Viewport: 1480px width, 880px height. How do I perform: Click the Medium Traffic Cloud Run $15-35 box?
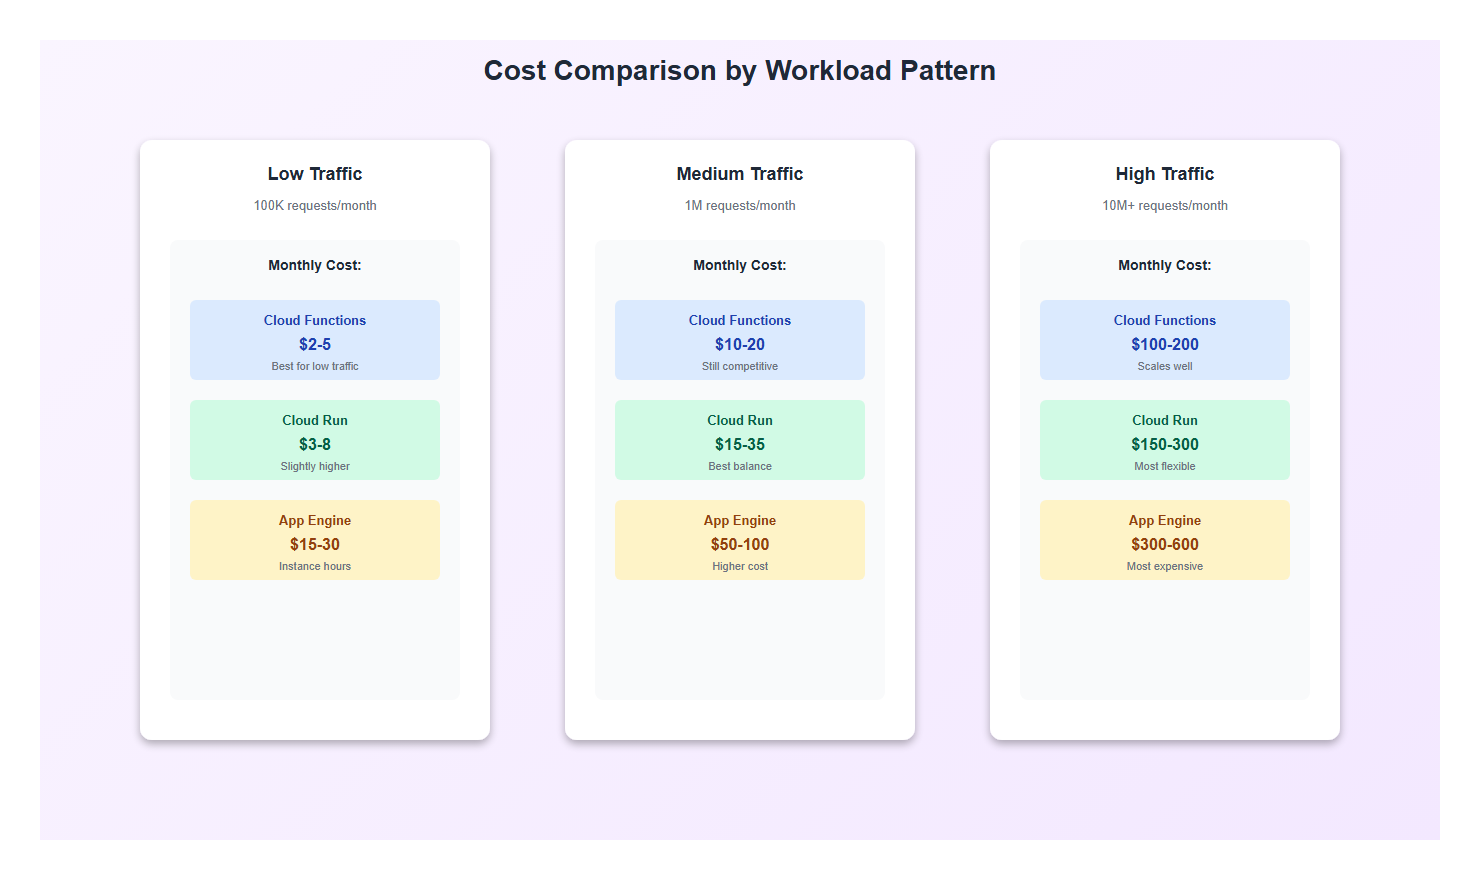[740, 441]
